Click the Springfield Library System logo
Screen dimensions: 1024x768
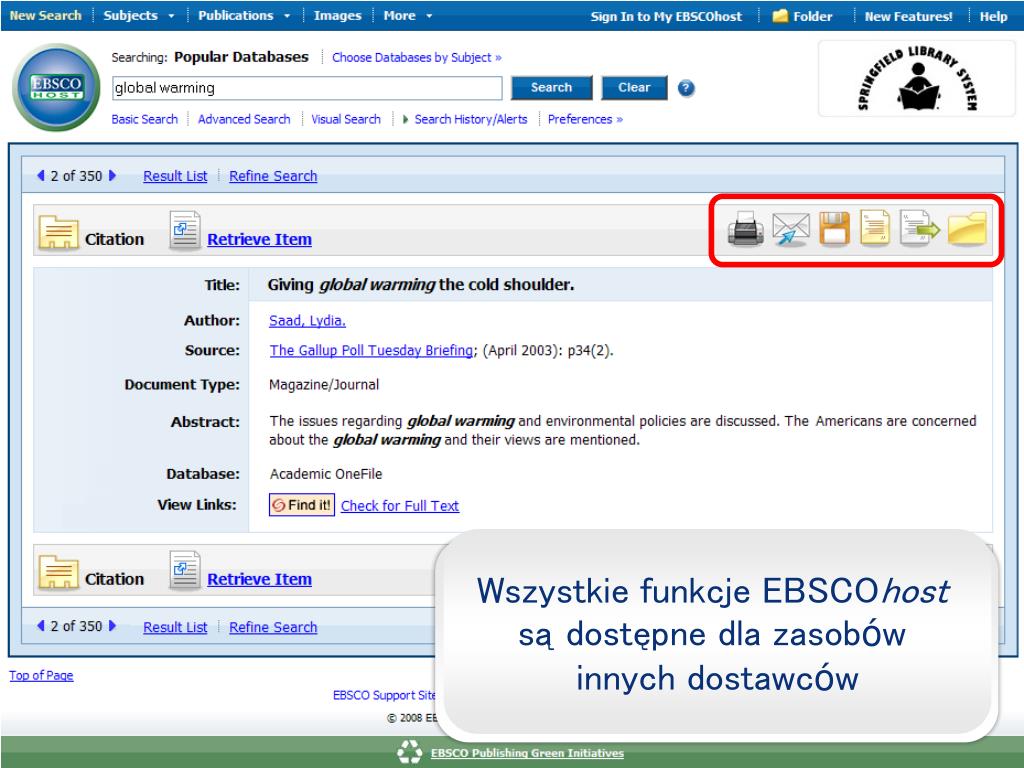tap(917, 78)
